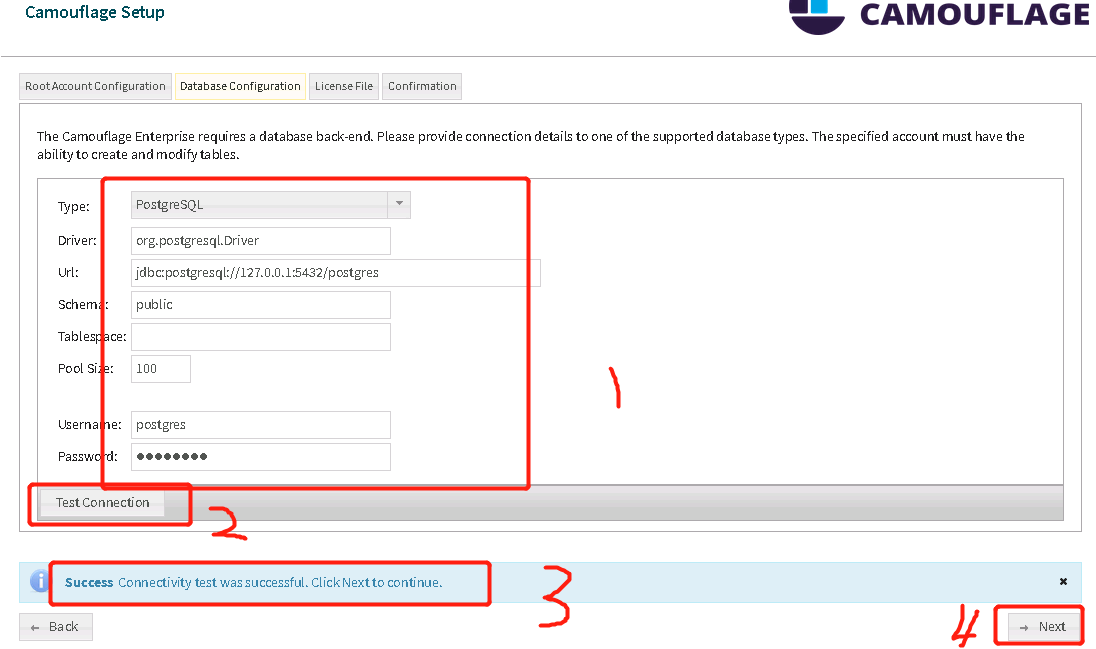
Task: Click the blue info icon
Action: point(39,580)
